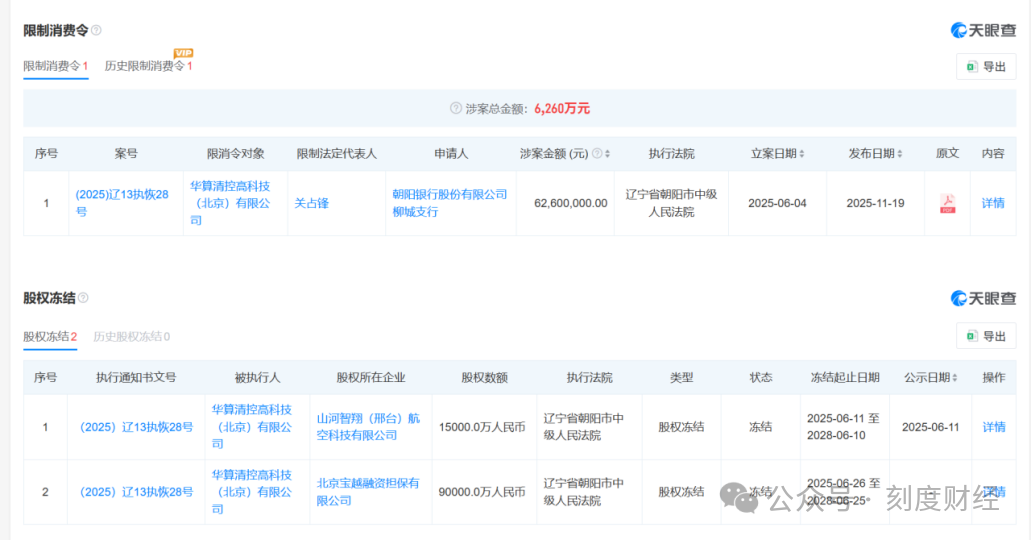1032x540 pixels.
Task: Open 山河智翔（邢台）航空科技有限公司 link
Action: pos(368,427)
